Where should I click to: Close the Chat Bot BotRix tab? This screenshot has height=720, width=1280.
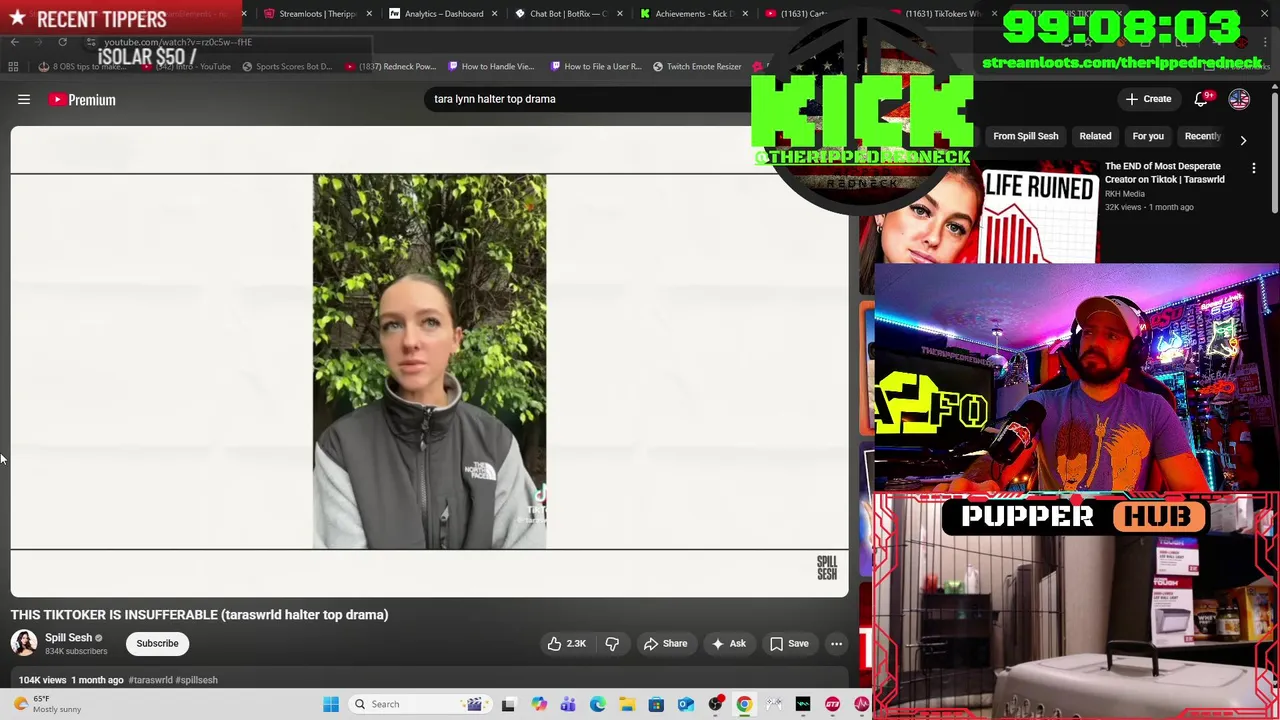[620, 14]
